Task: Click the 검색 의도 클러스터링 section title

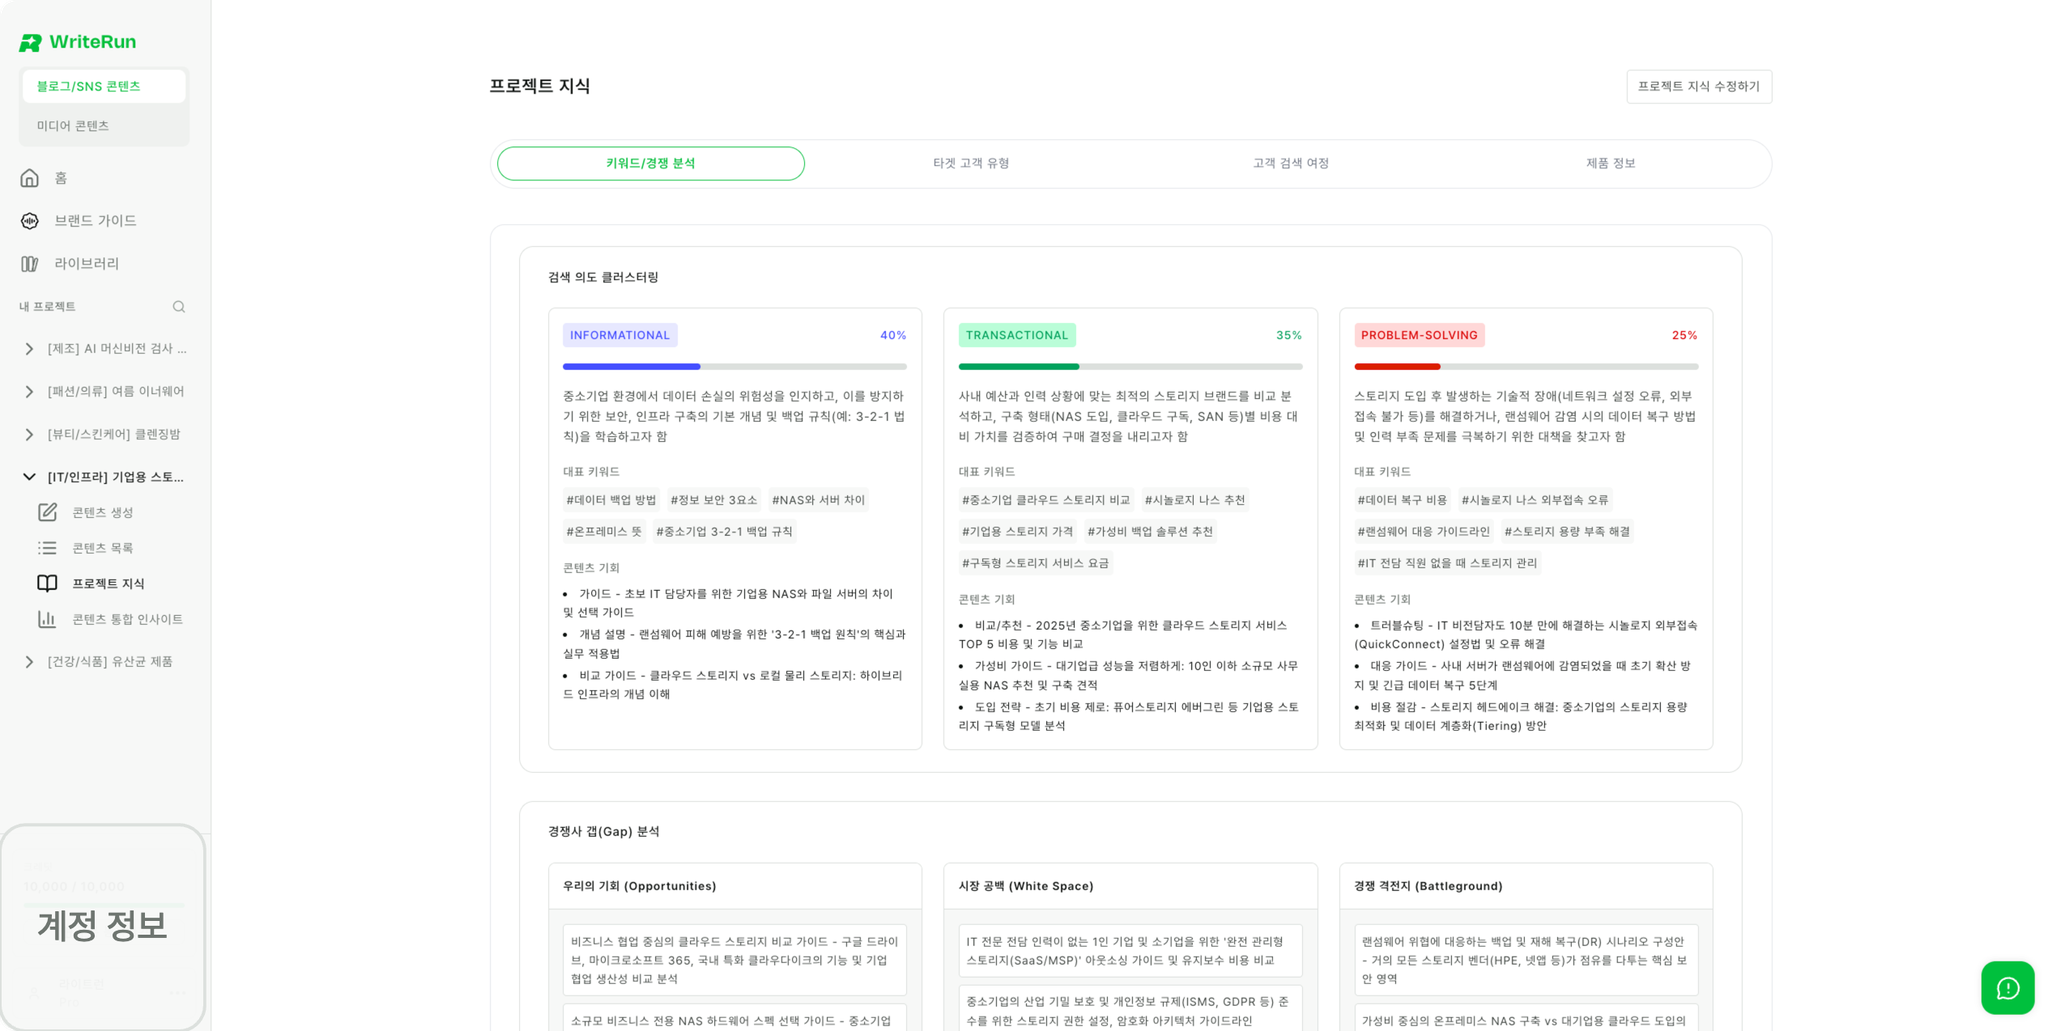Action: click(x=603, y=277)
